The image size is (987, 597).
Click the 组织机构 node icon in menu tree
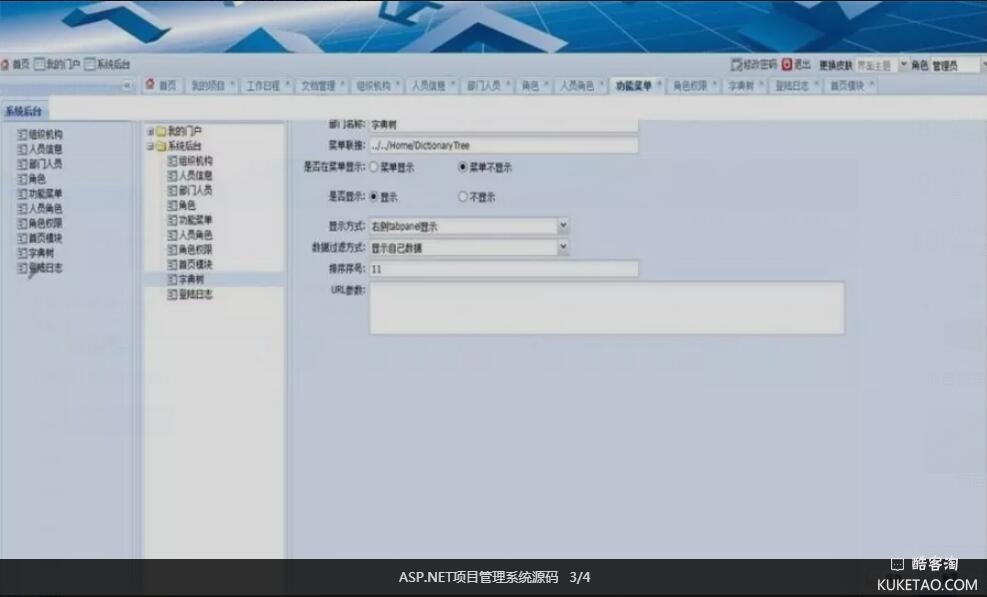point(172,161)
